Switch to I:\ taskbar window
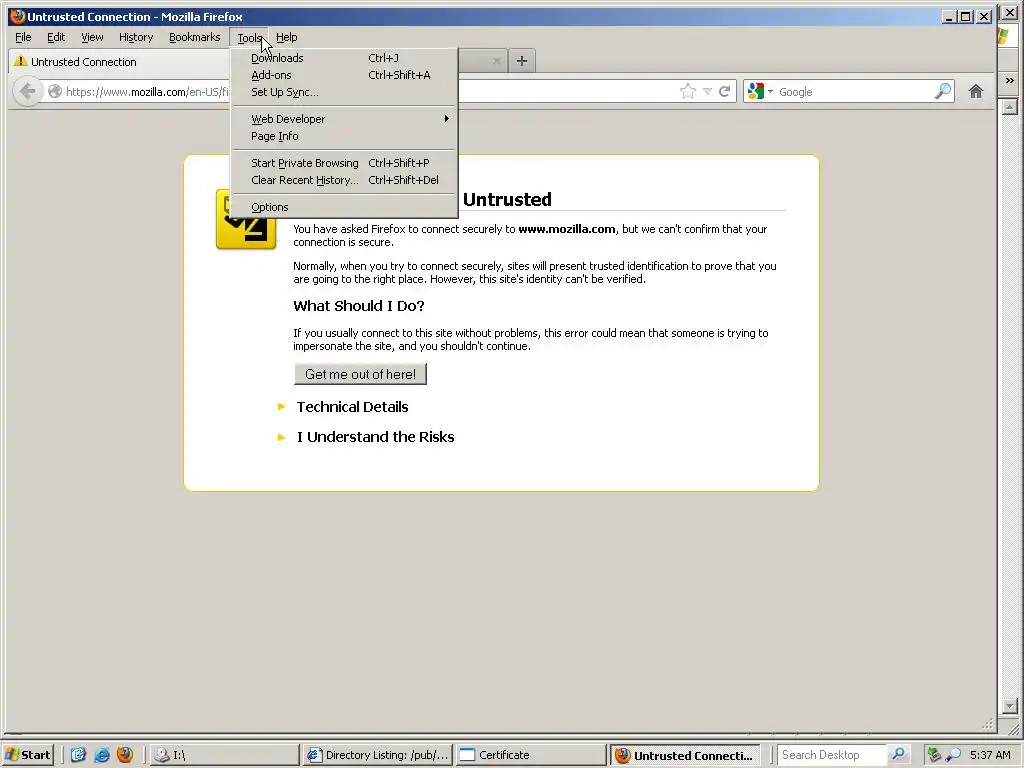 tap(223, 755)
